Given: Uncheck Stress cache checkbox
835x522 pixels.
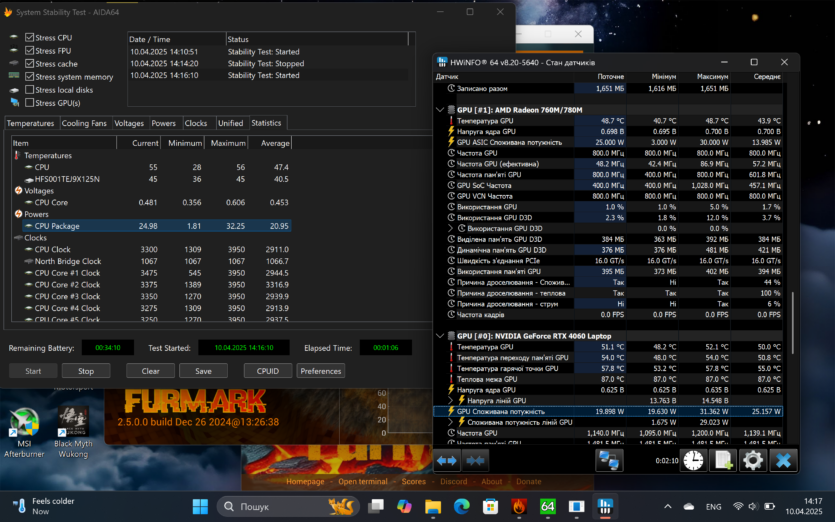Looking at the screenshot, I should pos(30,63).
